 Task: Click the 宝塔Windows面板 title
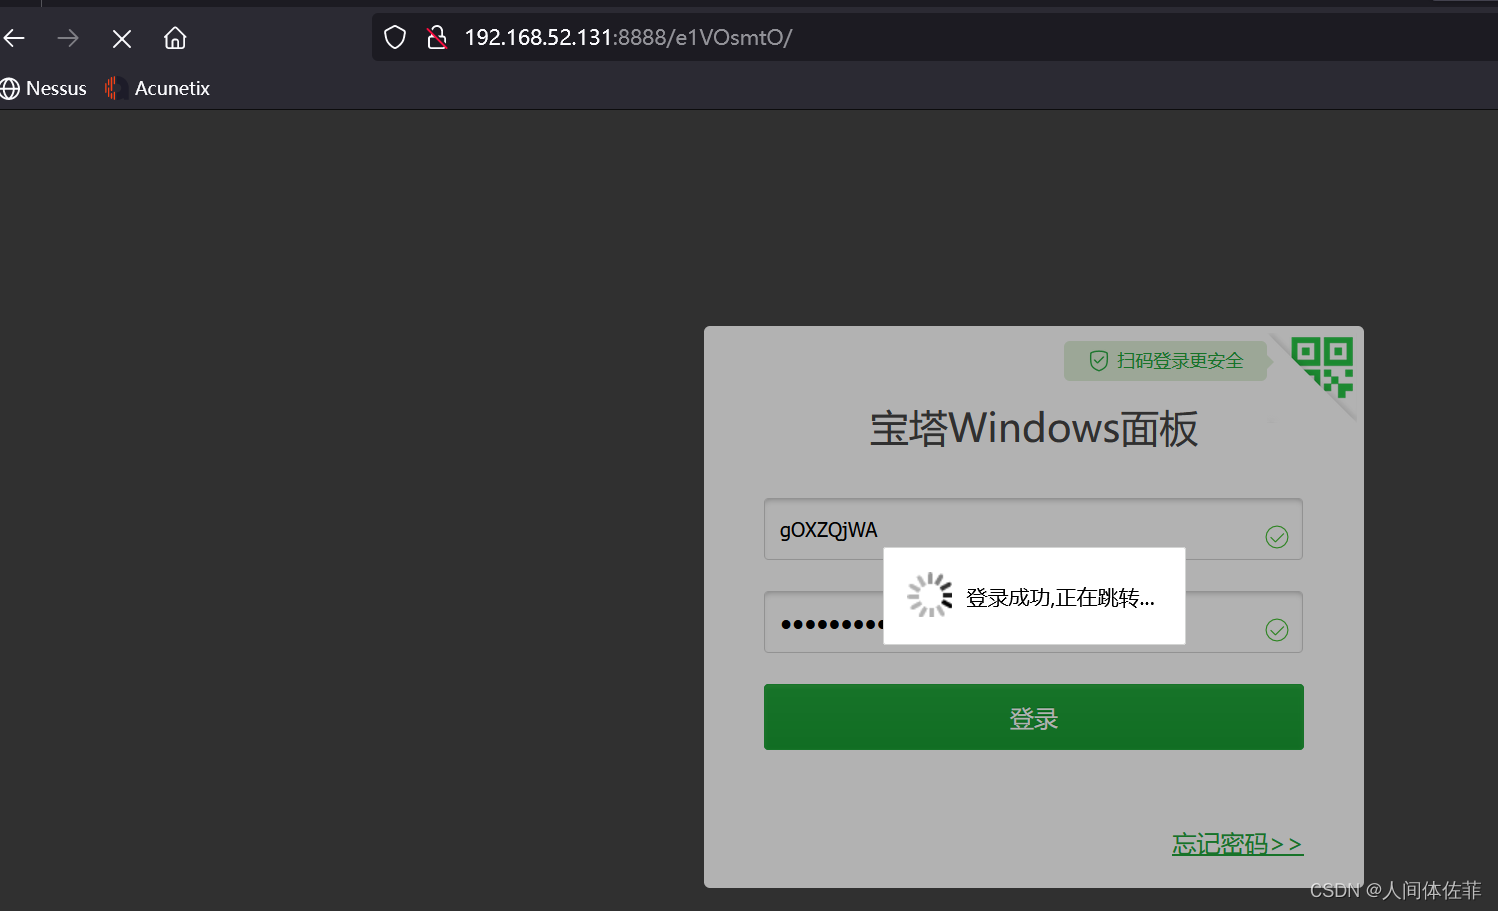coord(1033,429)
